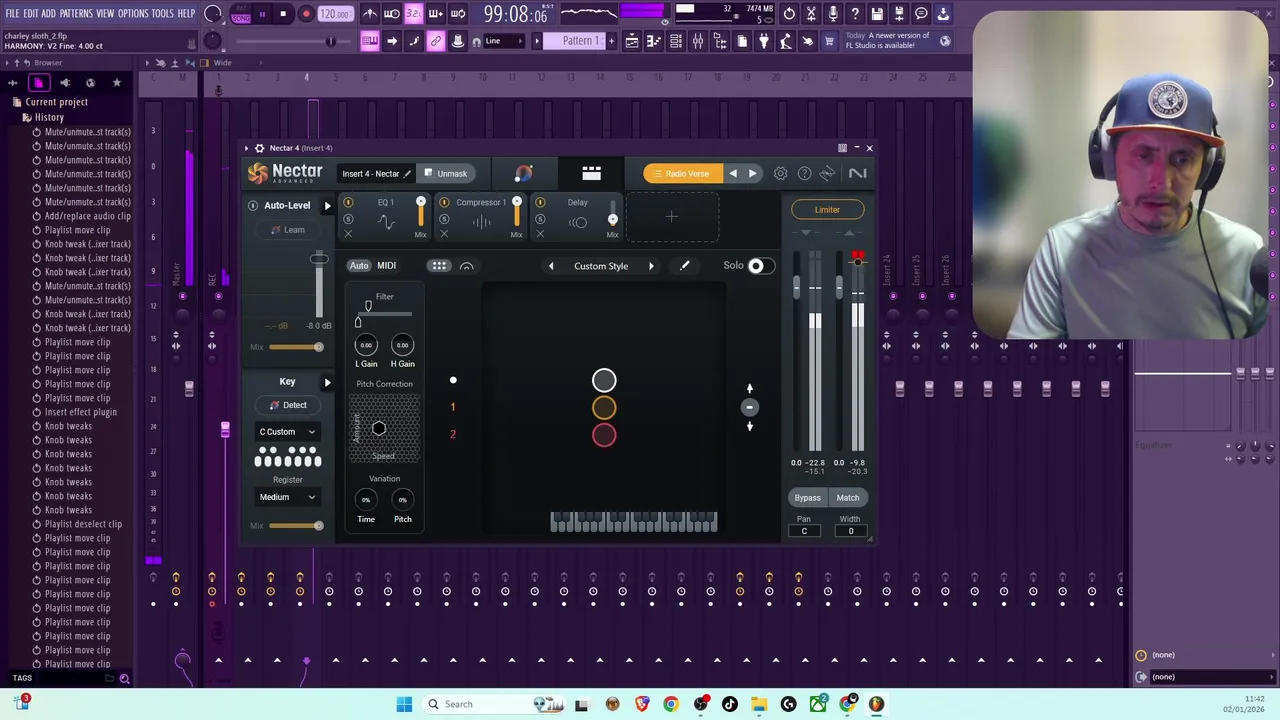Open the TOOLS menu
The height and width of the screenshot is (720, 1280).
pos(163,14)
